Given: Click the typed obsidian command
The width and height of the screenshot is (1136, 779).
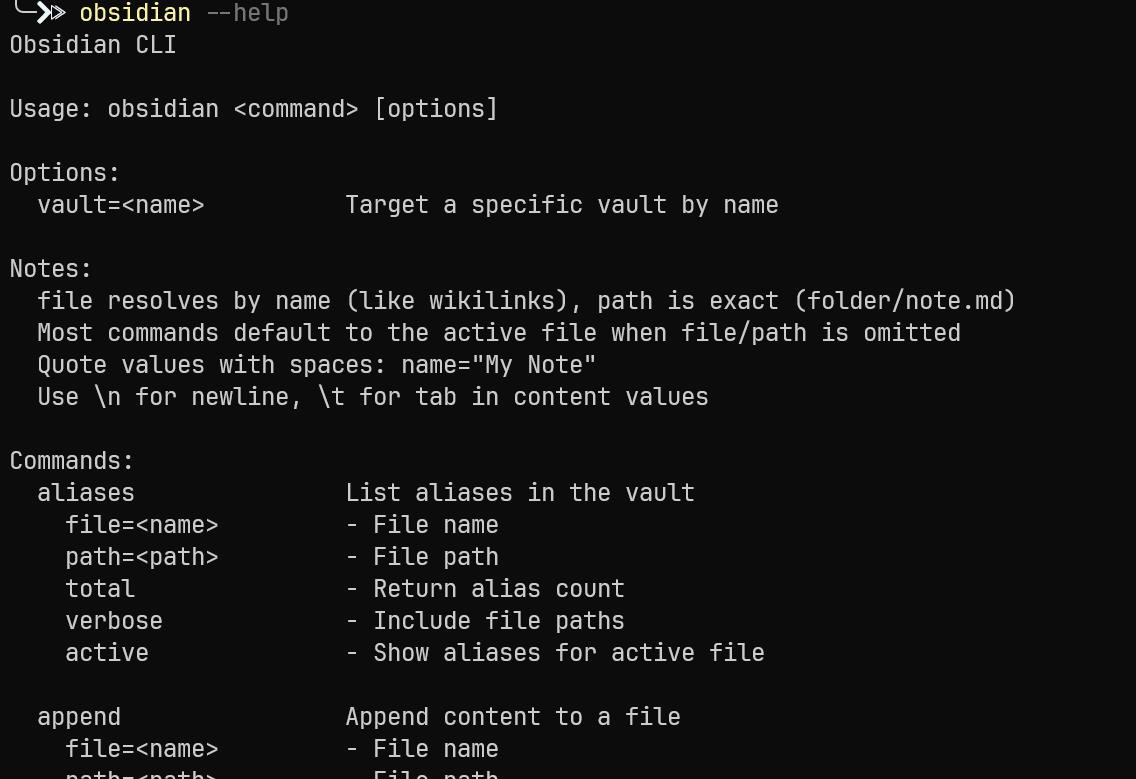Looking at the screenshot, I should pos(135,13).
